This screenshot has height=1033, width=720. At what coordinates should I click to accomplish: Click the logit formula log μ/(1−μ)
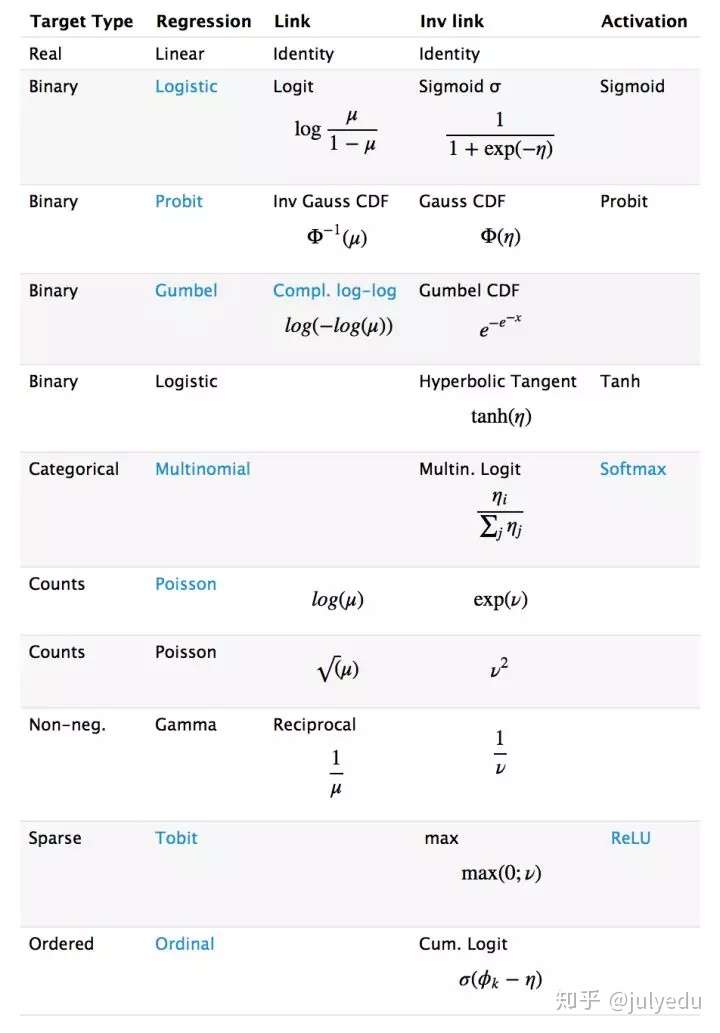tap(336, 132)
